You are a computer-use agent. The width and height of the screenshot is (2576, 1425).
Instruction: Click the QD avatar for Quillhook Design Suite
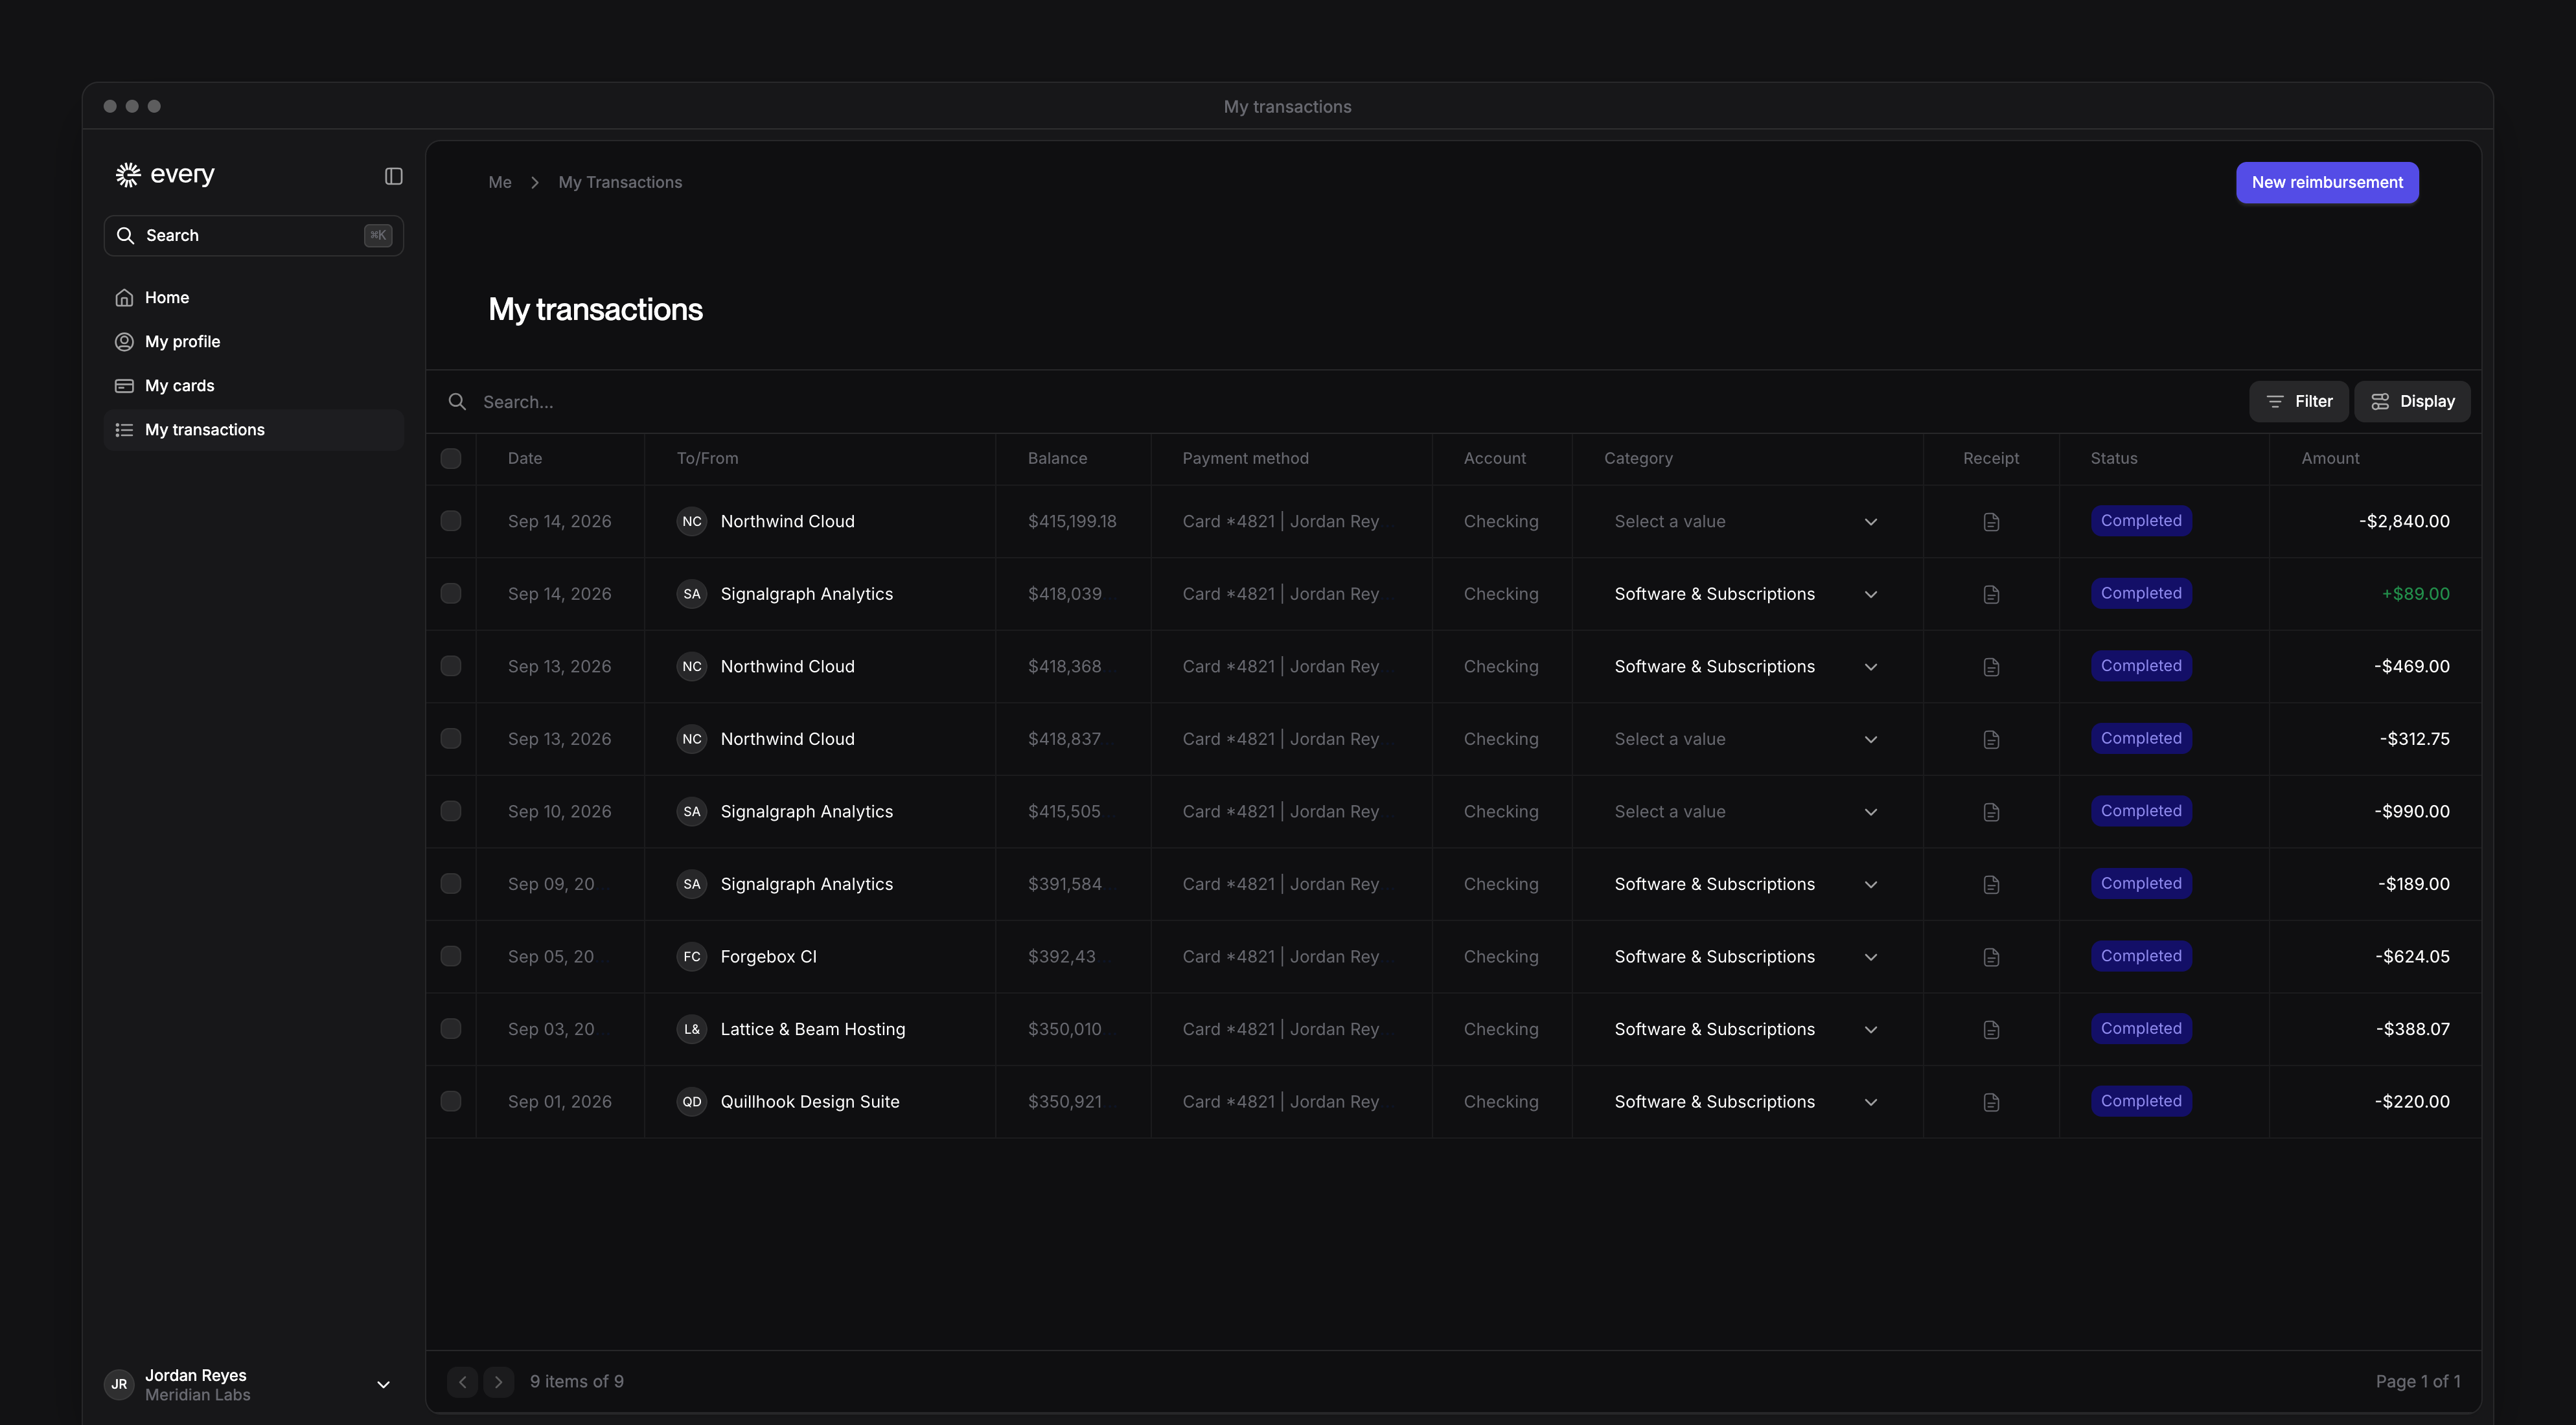(x=692, y=1101)
